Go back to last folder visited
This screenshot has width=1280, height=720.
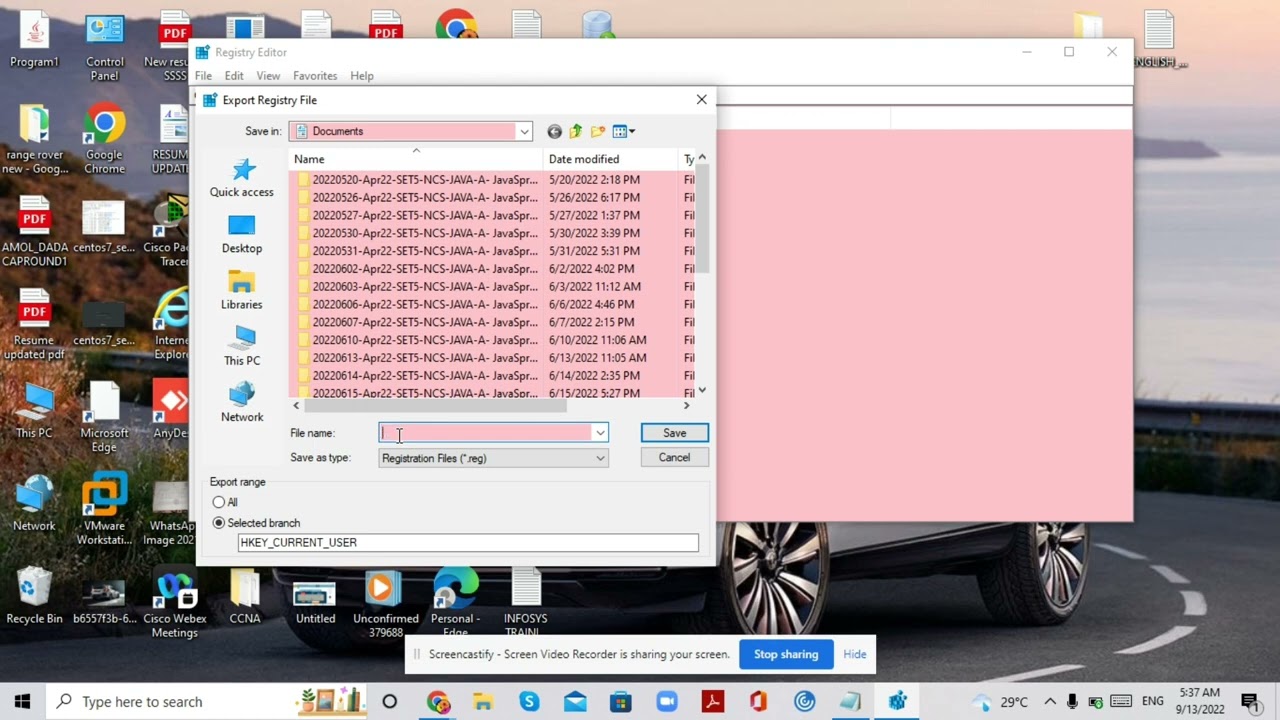pos(554,131)
